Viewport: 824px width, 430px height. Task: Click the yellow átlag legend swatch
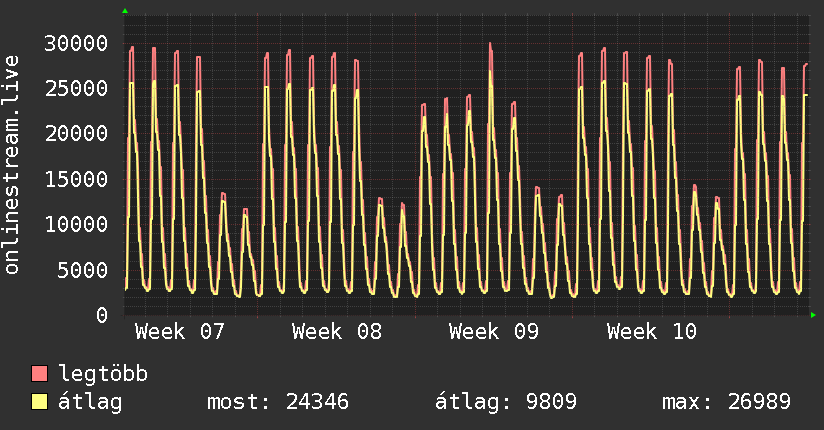39,402
